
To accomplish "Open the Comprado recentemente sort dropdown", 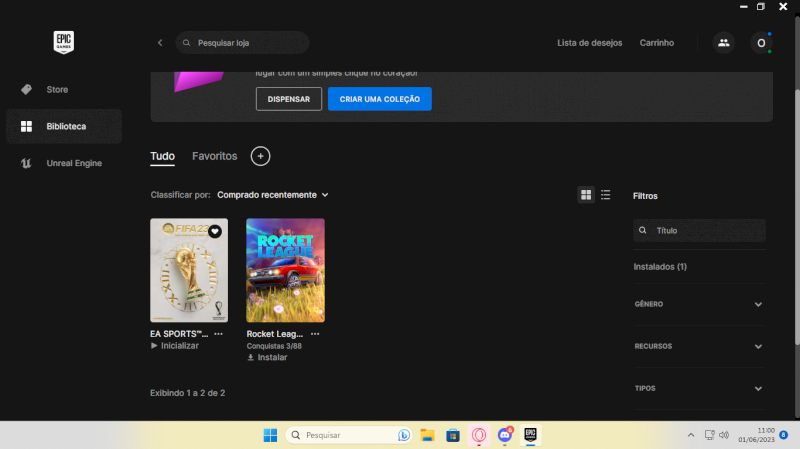I will (273, 195).
